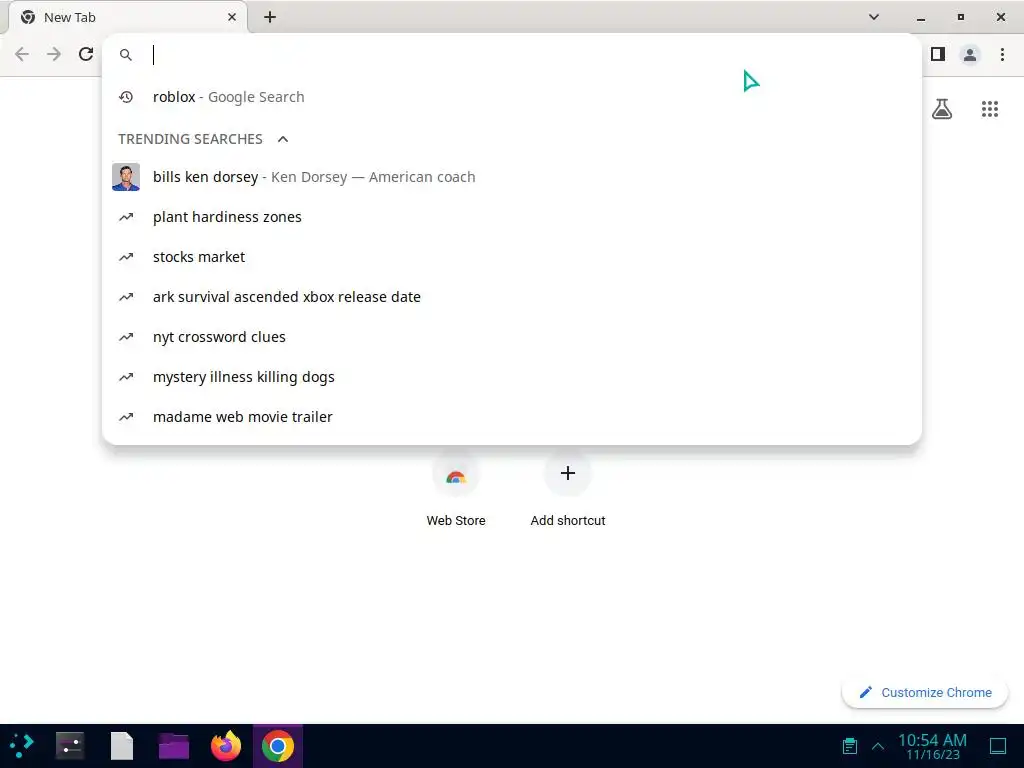1024x768 pixels.
Task: Open the text document icon in the taskbar
Action: pos(121,746)
